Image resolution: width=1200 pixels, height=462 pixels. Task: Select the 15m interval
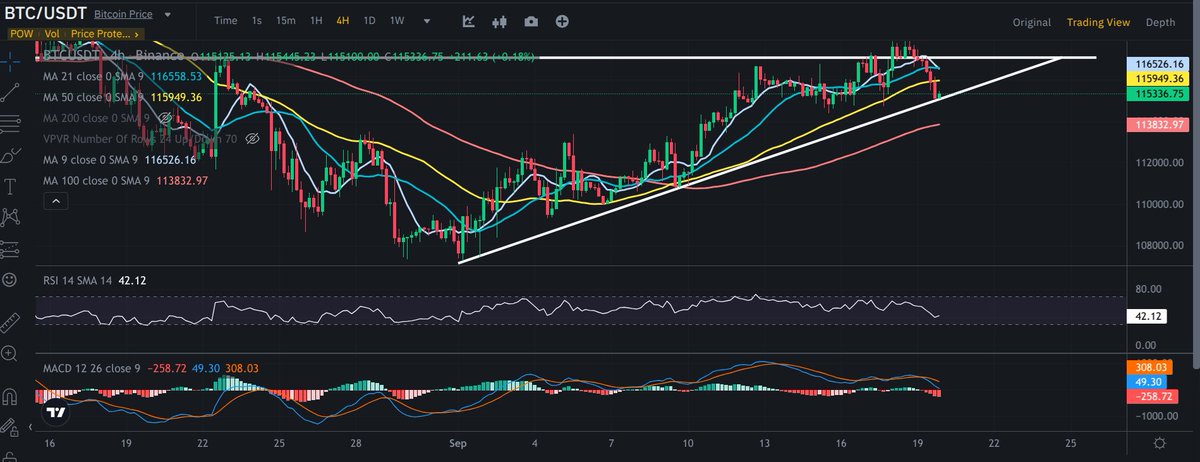click(286, 21)
